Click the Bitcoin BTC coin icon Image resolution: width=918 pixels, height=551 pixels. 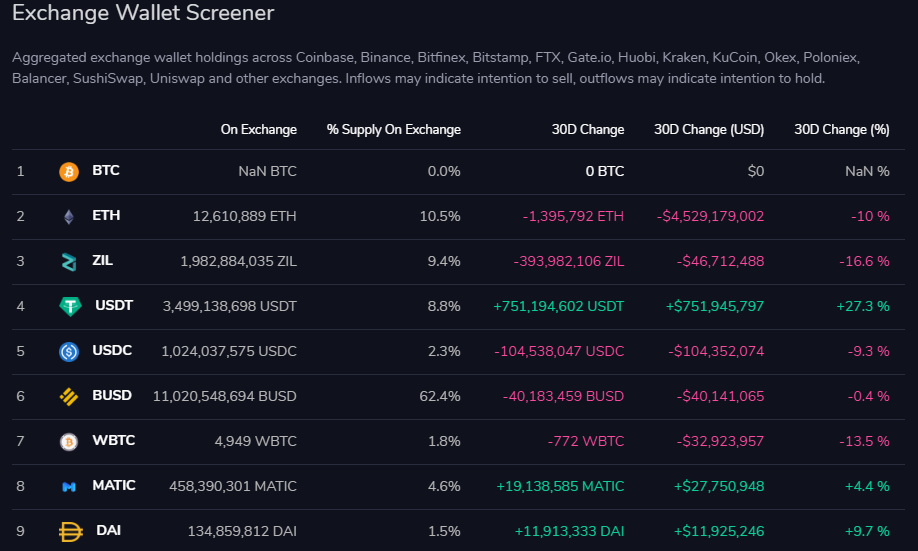pyautogui.click(x=69, y=172)
